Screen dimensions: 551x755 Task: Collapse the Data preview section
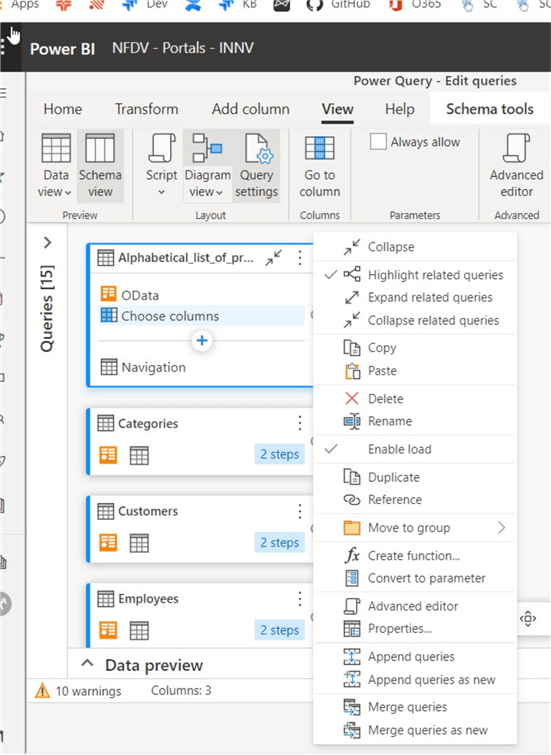(87, 664)
